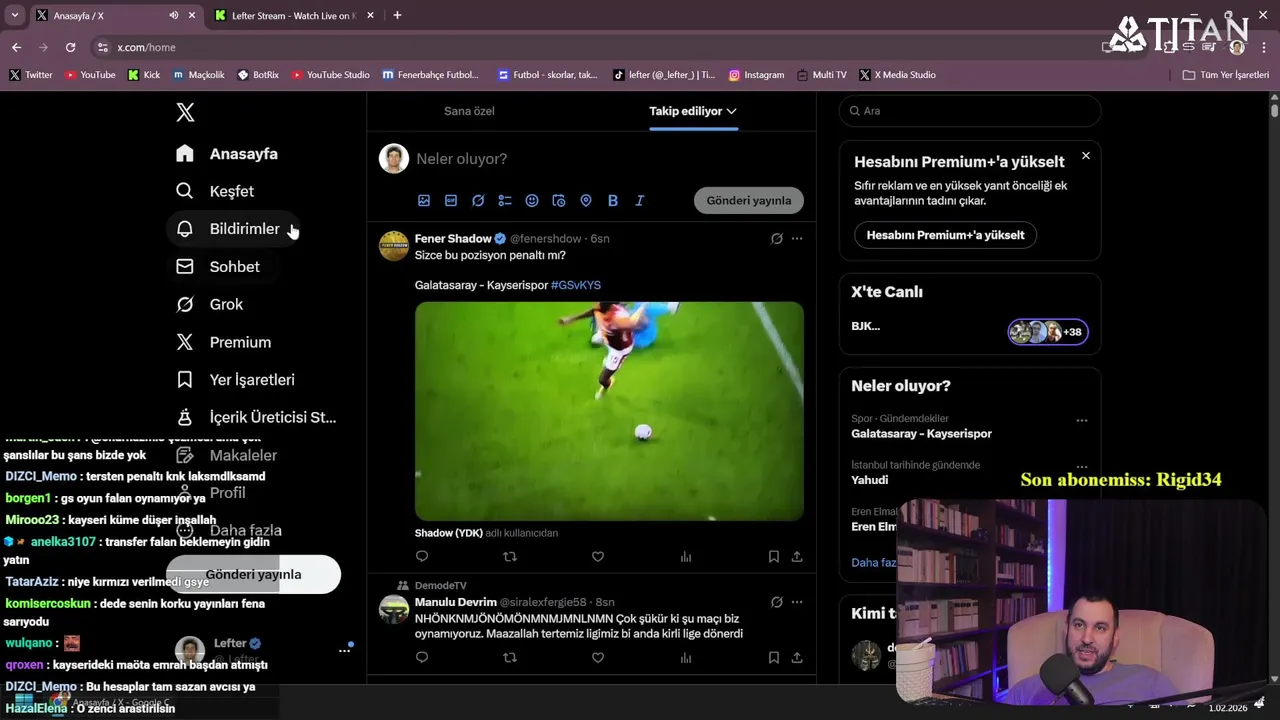Add GIF to post

click(x=451, y=201)
